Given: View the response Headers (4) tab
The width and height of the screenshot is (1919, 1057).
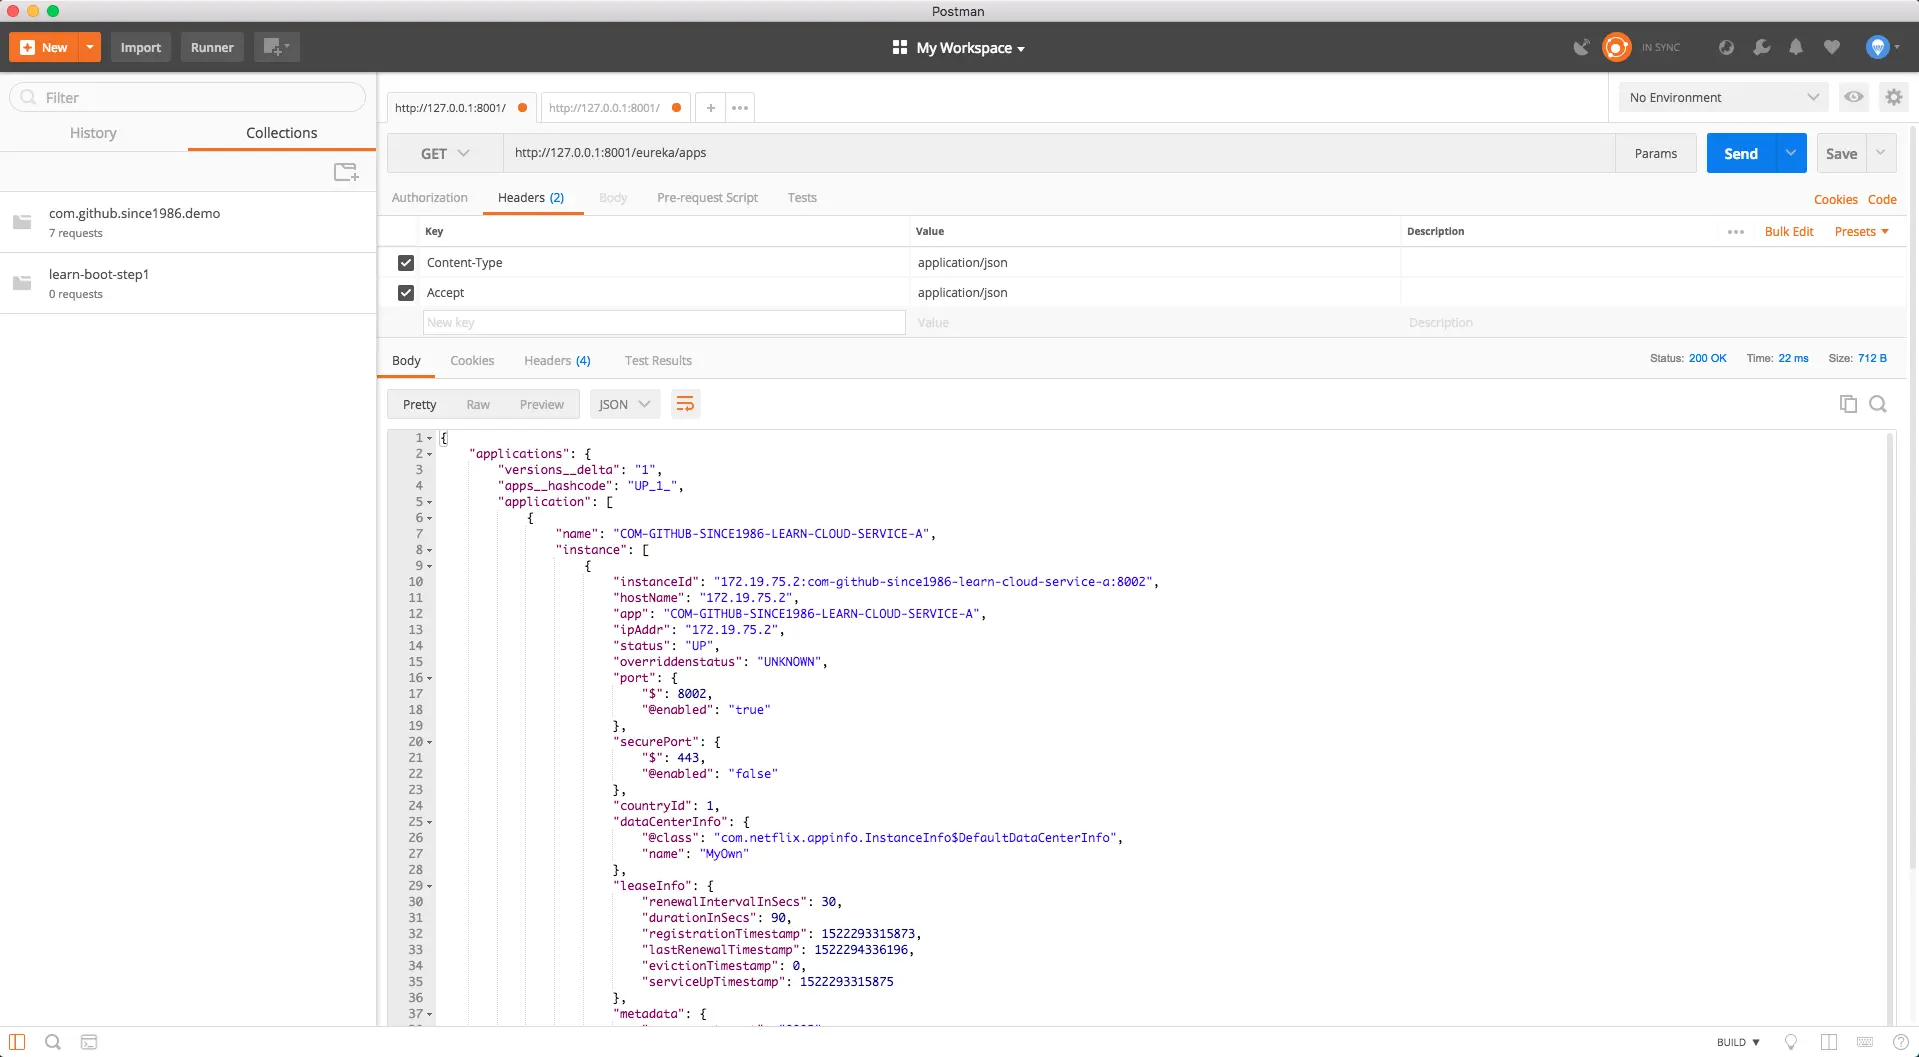Looking at the screenshot, I should 557,361.
